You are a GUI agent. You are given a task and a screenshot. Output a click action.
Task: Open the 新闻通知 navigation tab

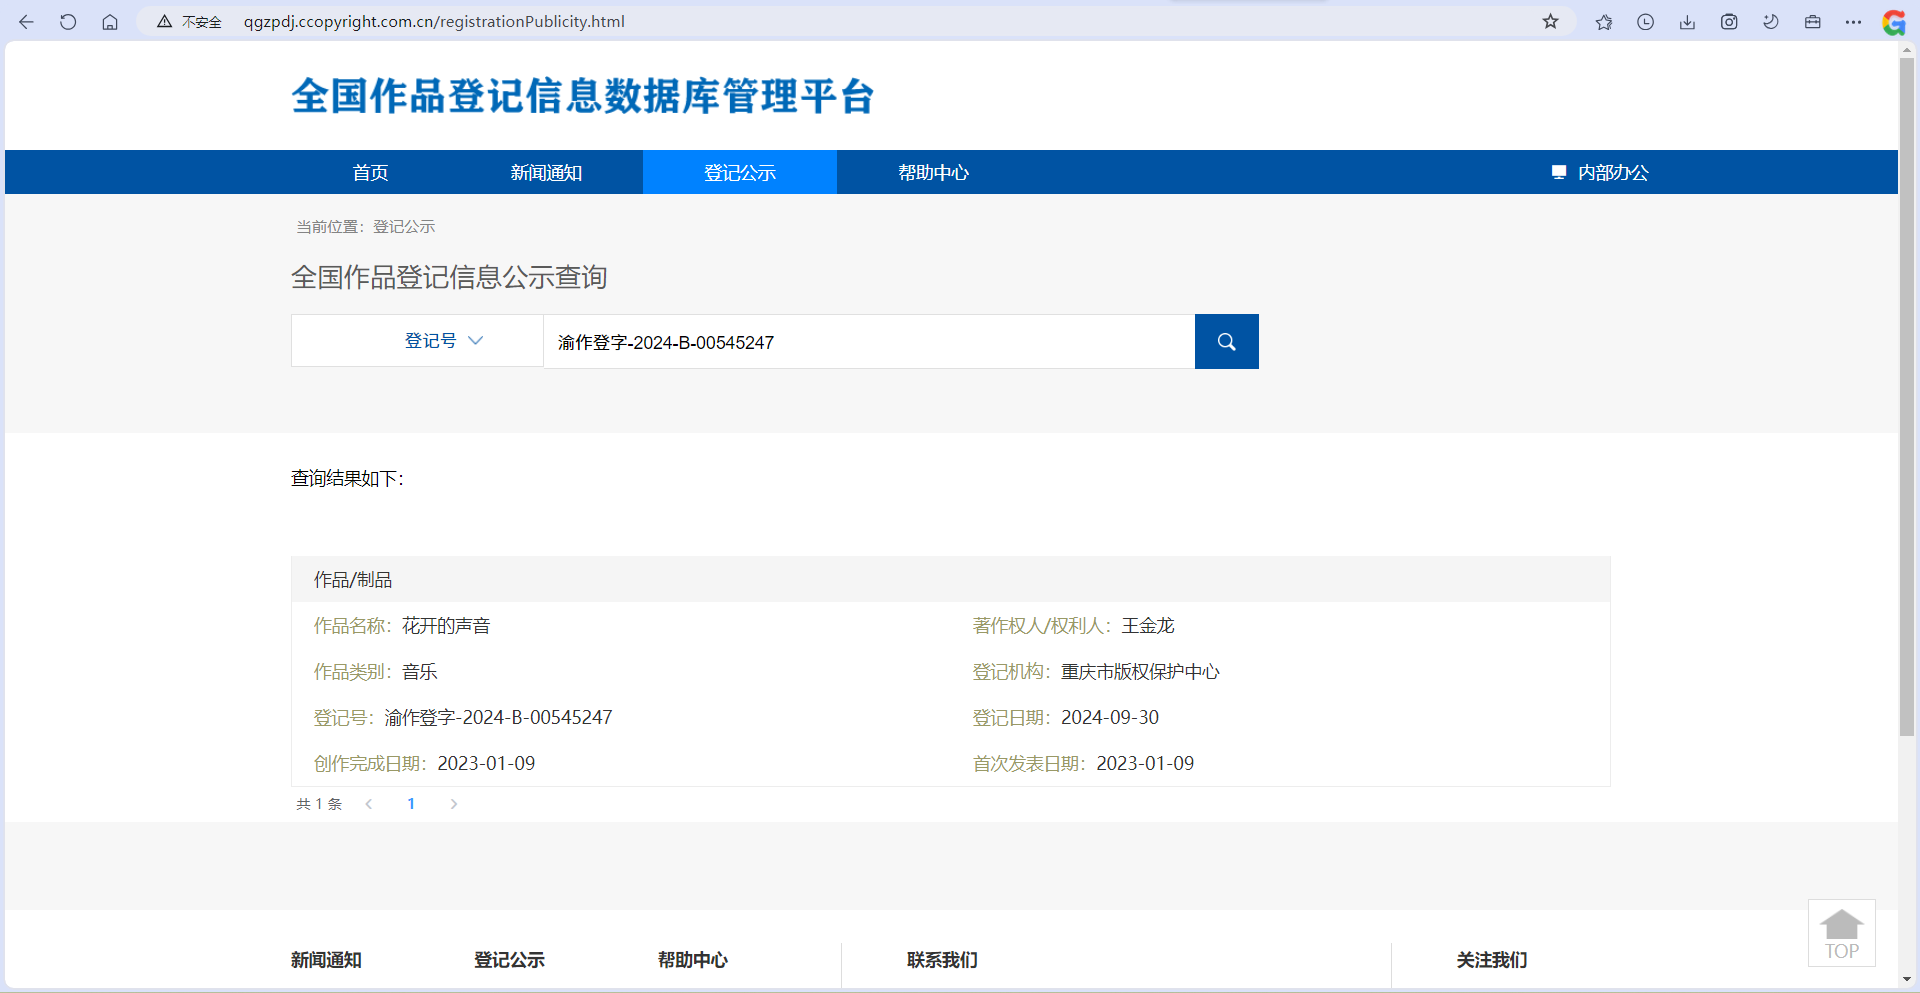546,173
